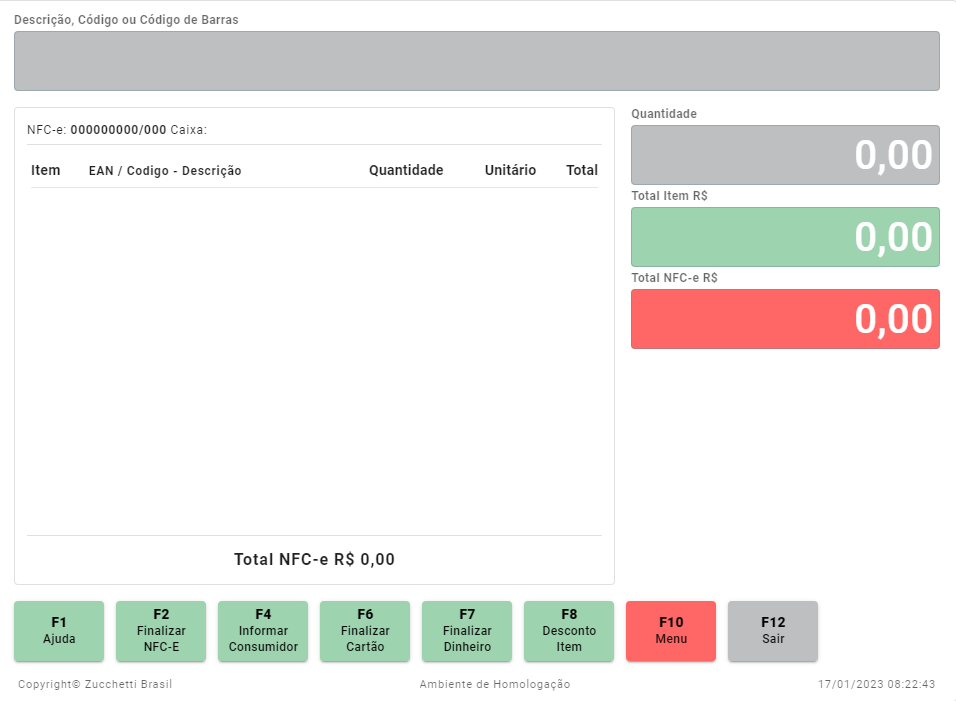Click the Ambiente de Homologação footer text
Image resolution: width=956 pixels, height=701 pixels.
tap(495, 684)
